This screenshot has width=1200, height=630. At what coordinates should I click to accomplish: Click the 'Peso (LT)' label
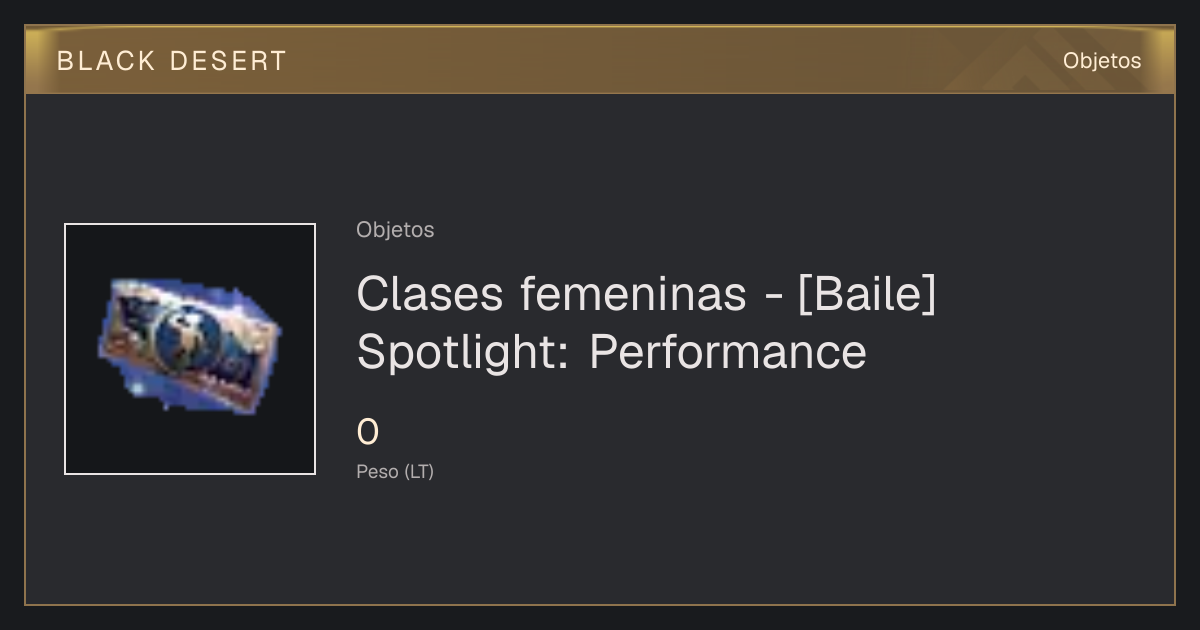(x=395, y=472)
